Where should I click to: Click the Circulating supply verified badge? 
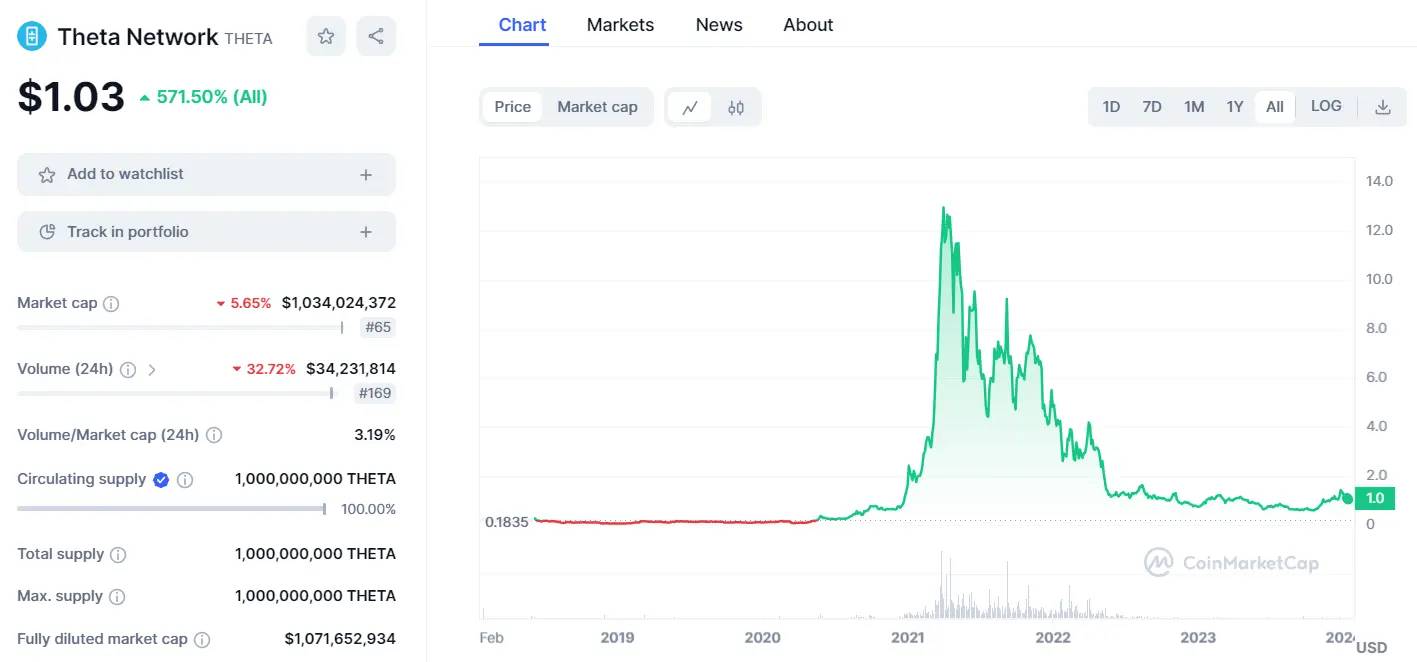pos(160,480)
